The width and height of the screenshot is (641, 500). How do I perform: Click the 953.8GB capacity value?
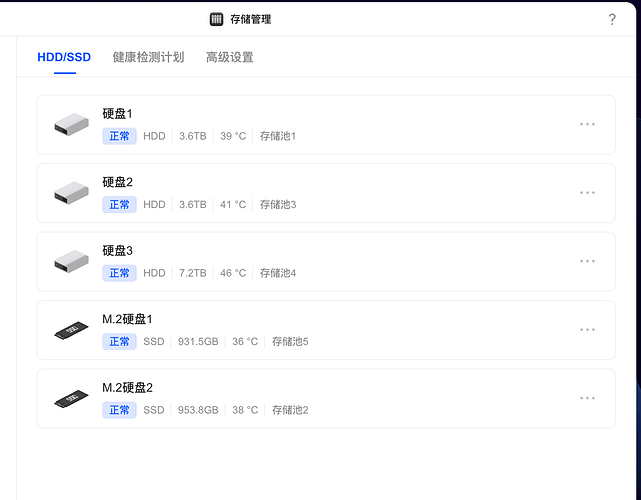(x=198, y=410)
